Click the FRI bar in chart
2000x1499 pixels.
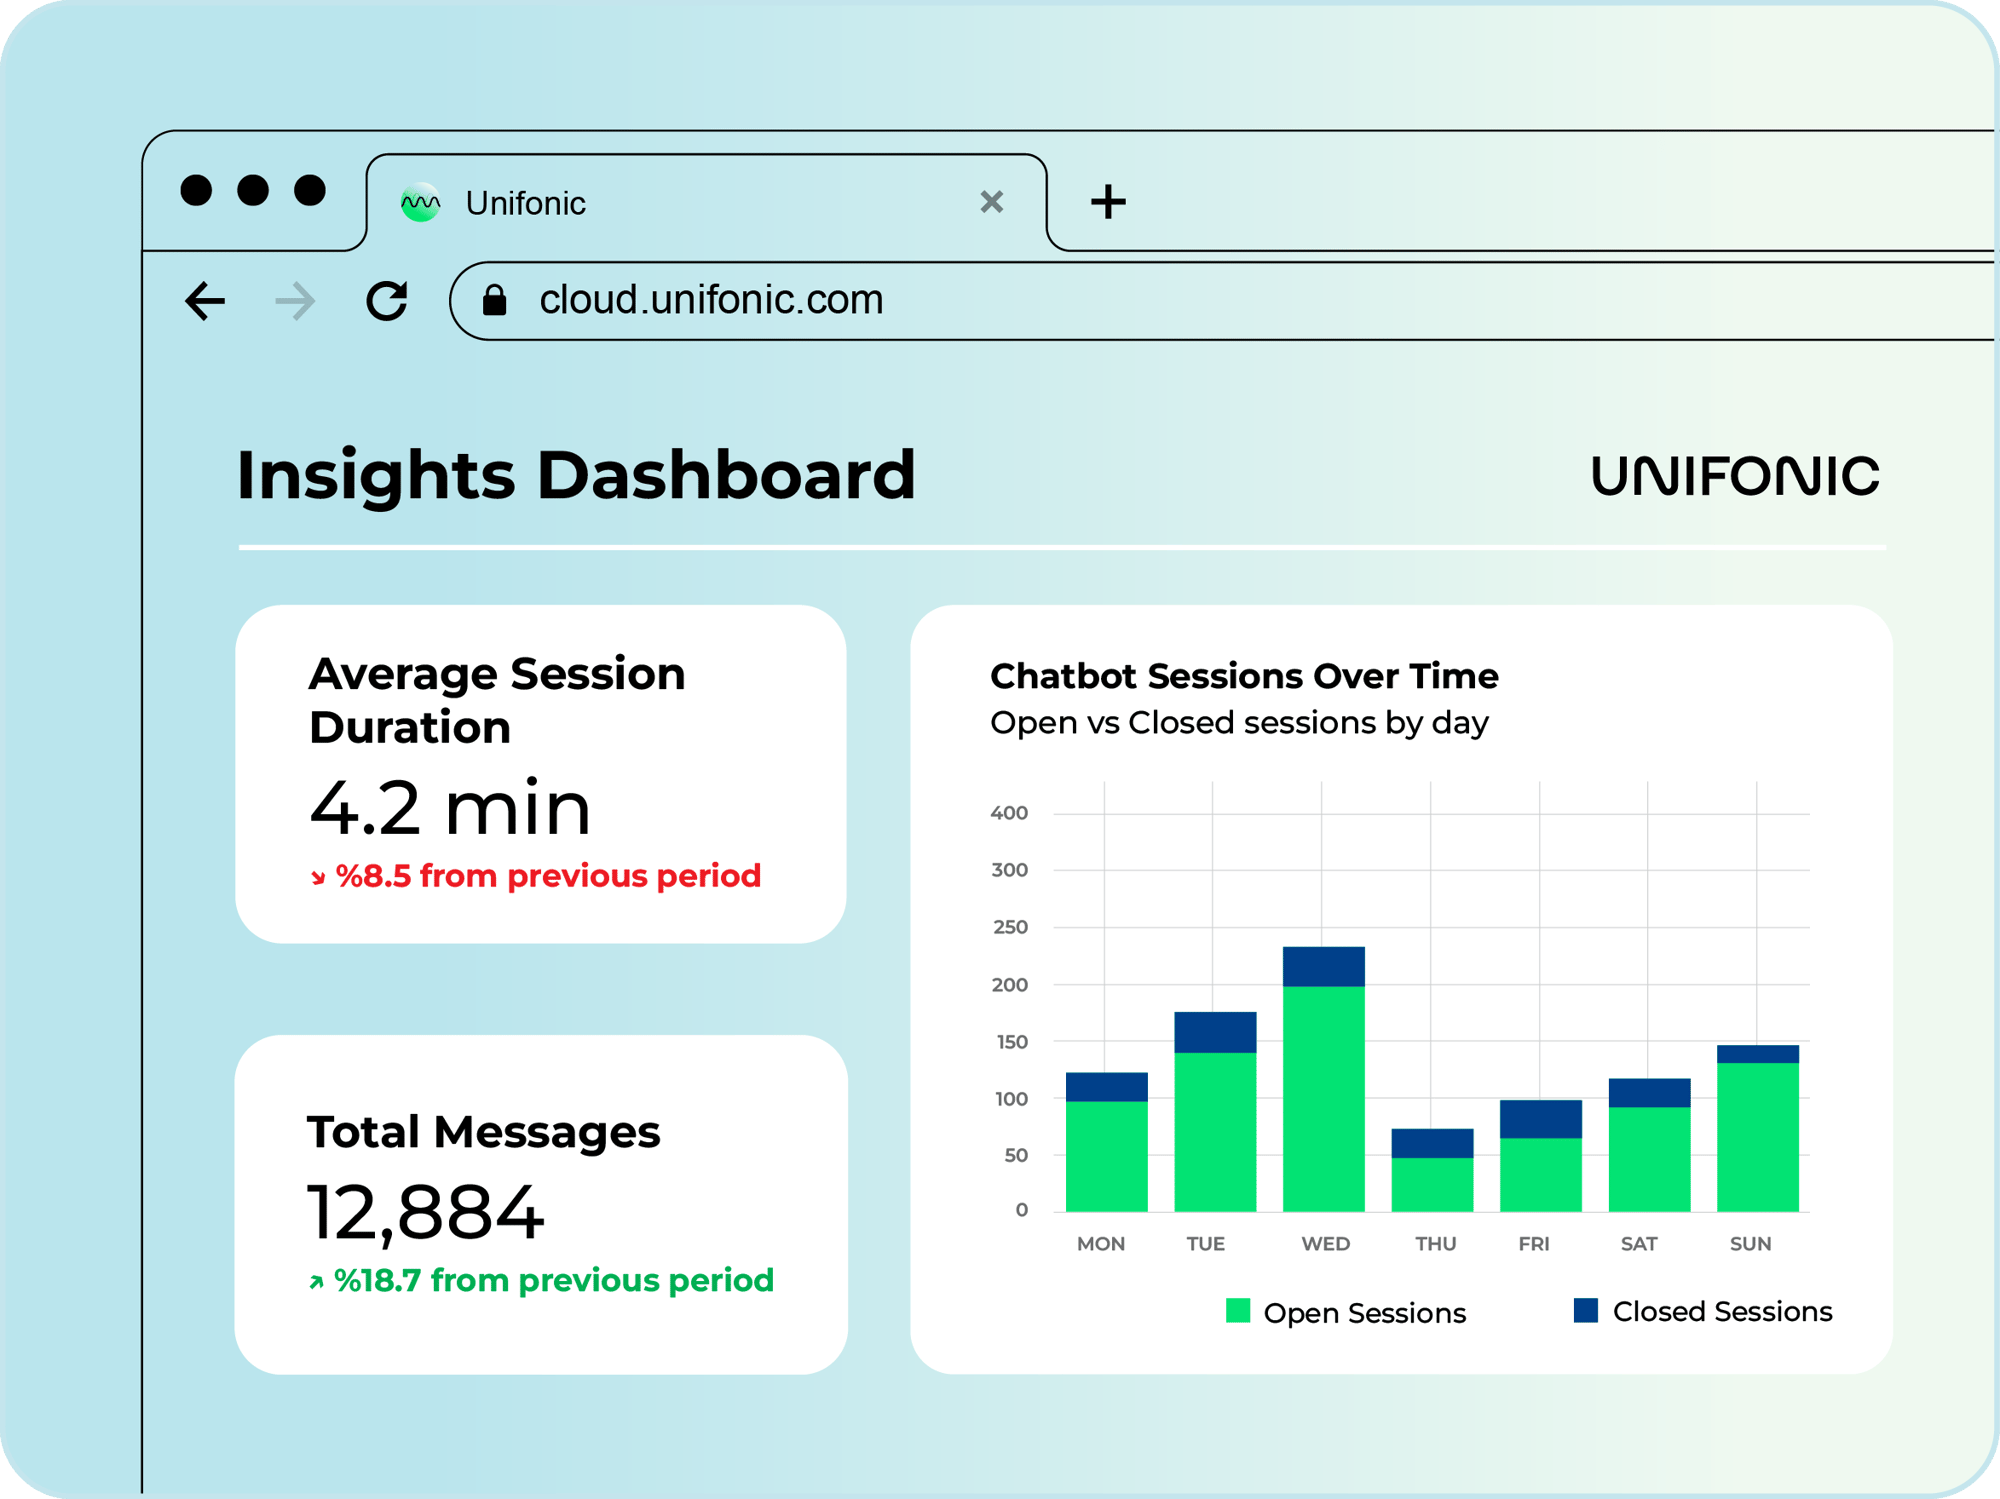coord(1541,1156)
